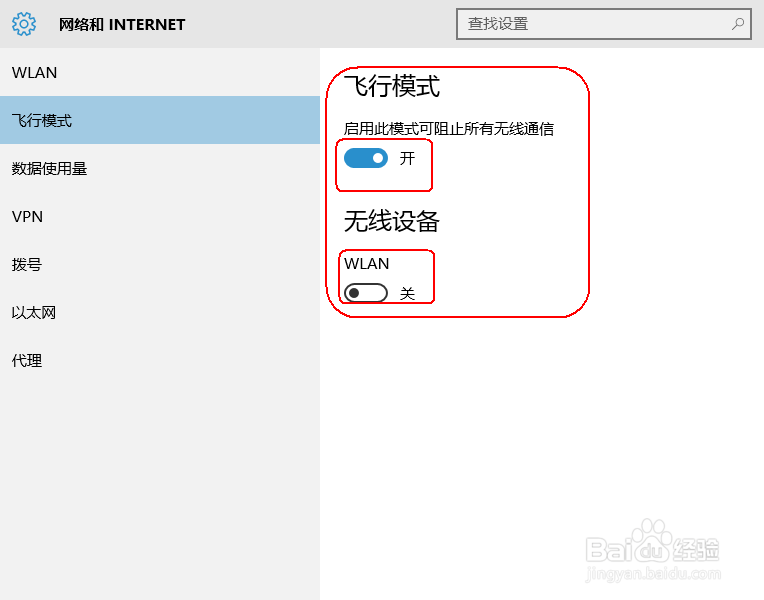Click the 飞行模式 page heading
764x600 pixels.
click(x=392, y=86)
